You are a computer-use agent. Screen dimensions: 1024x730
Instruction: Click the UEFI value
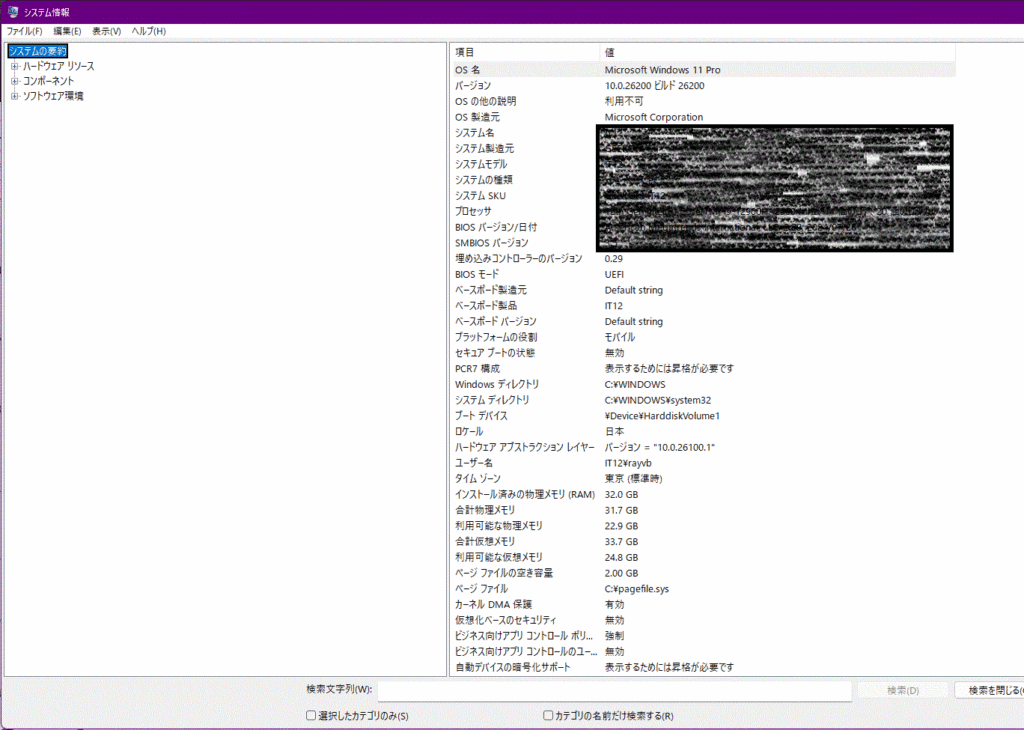(614, 274)
